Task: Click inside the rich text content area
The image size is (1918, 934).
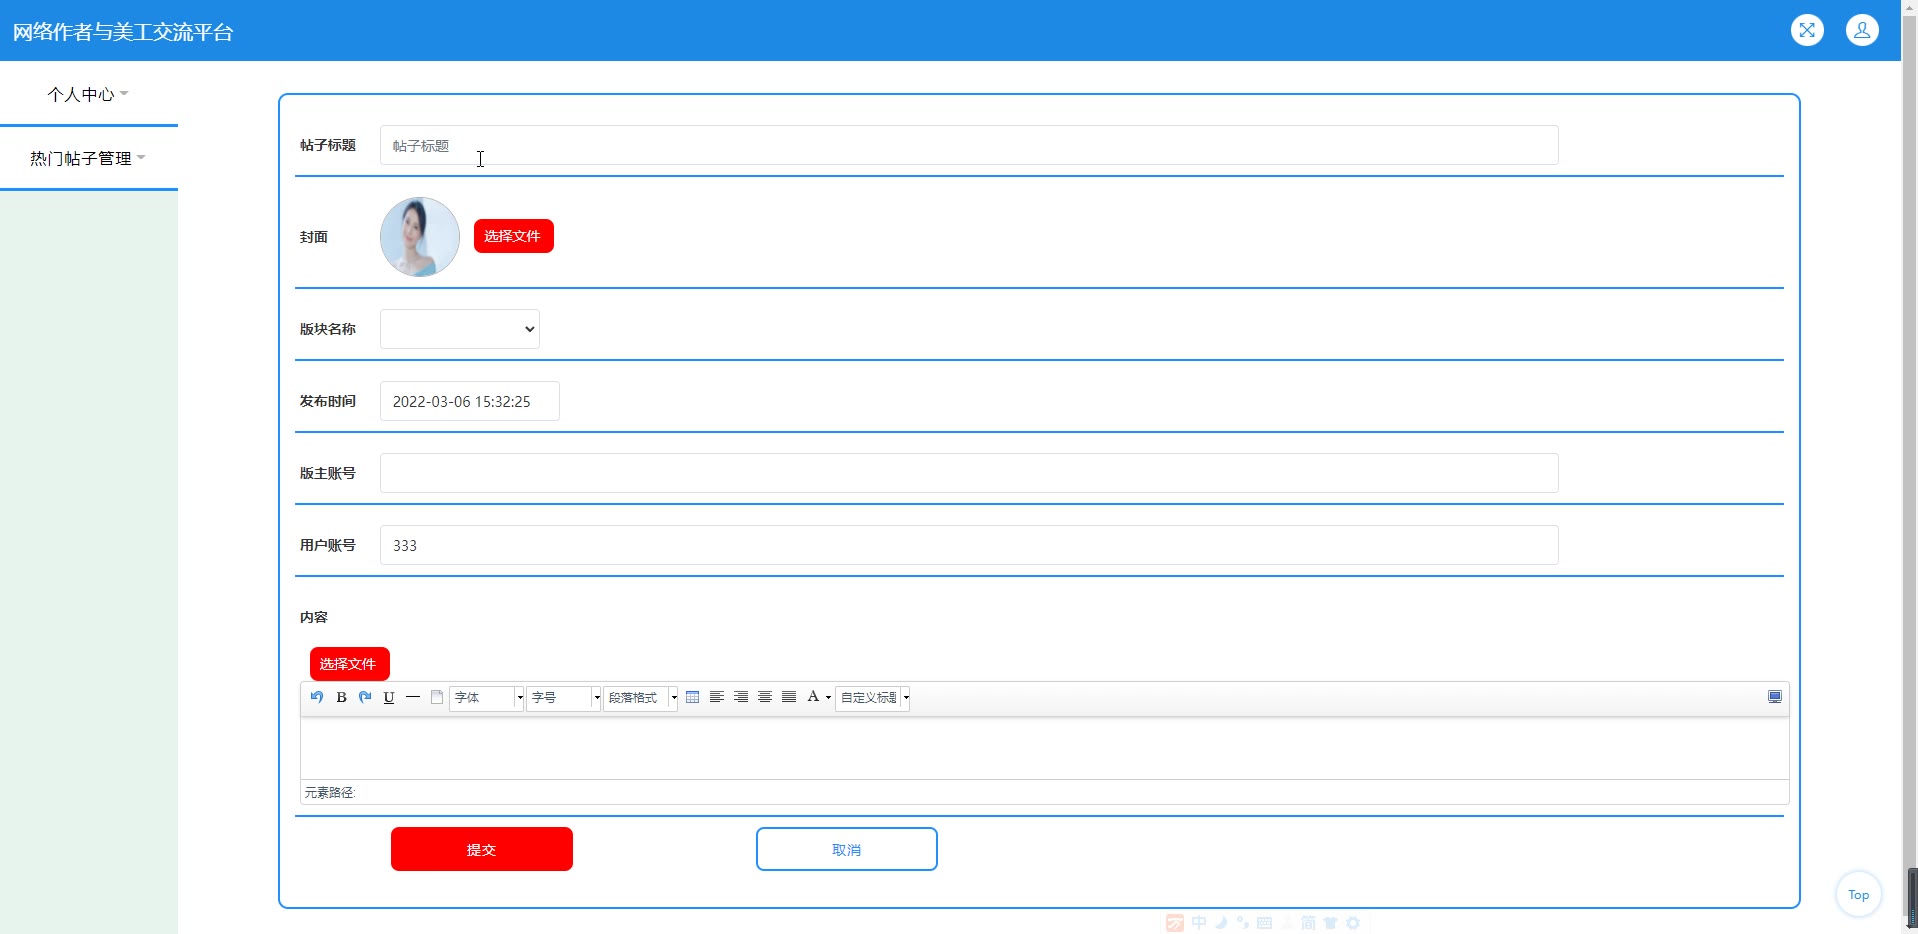Action: pyautogui.click(x=1045, y=748)
